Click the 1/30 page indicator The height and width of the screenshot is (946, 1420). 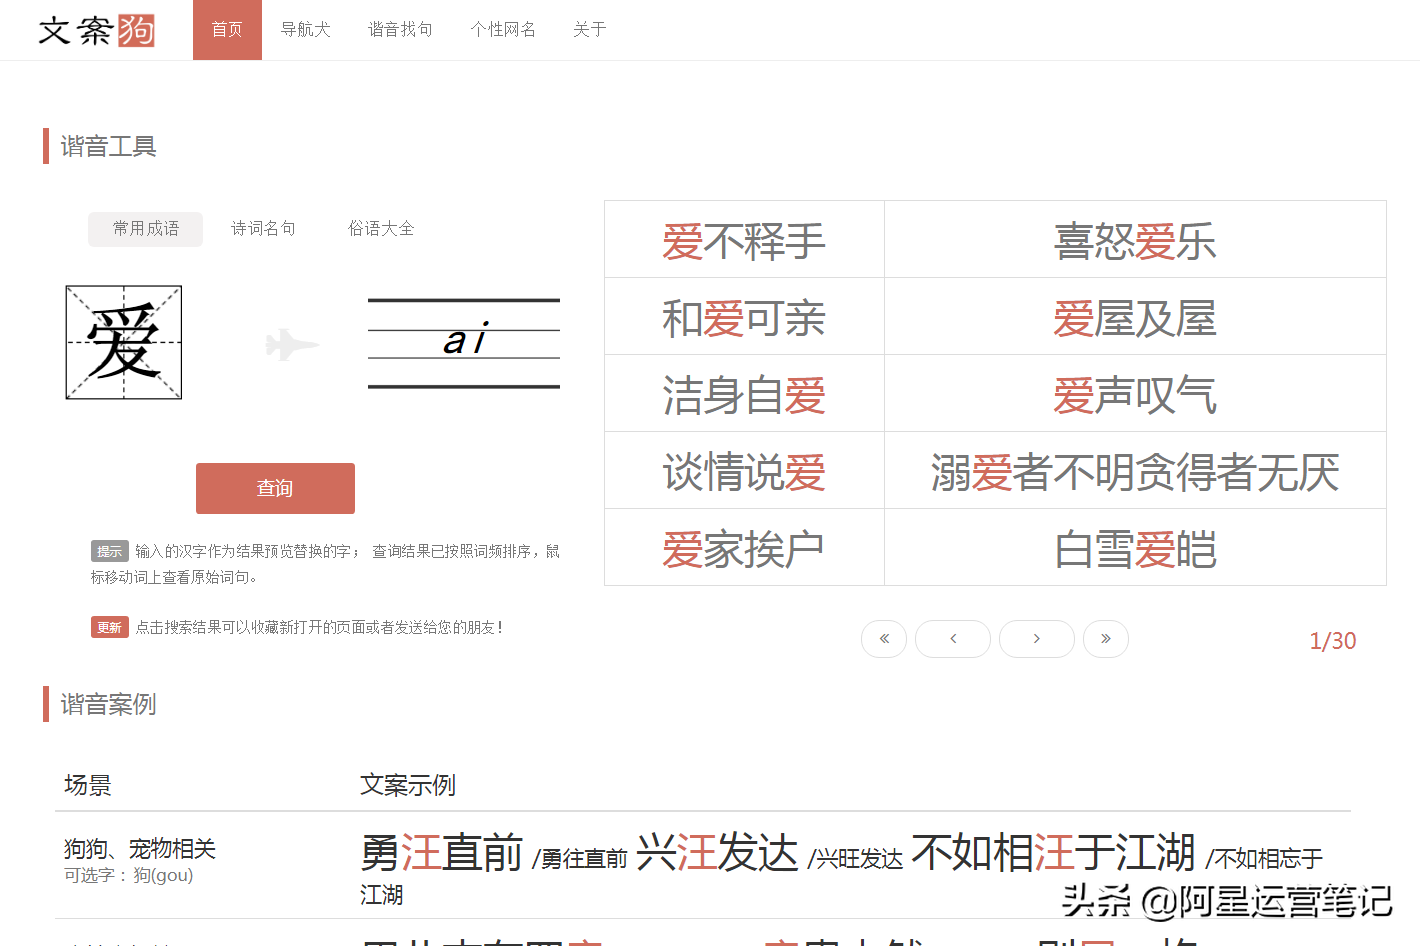[x=1332, y=640]
